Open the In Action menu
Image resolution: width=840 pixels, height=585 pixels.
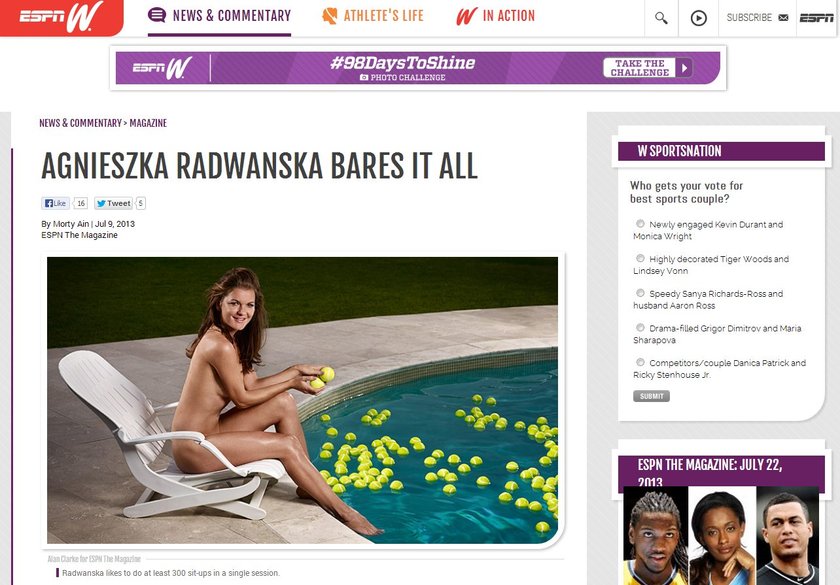point(496,16)
